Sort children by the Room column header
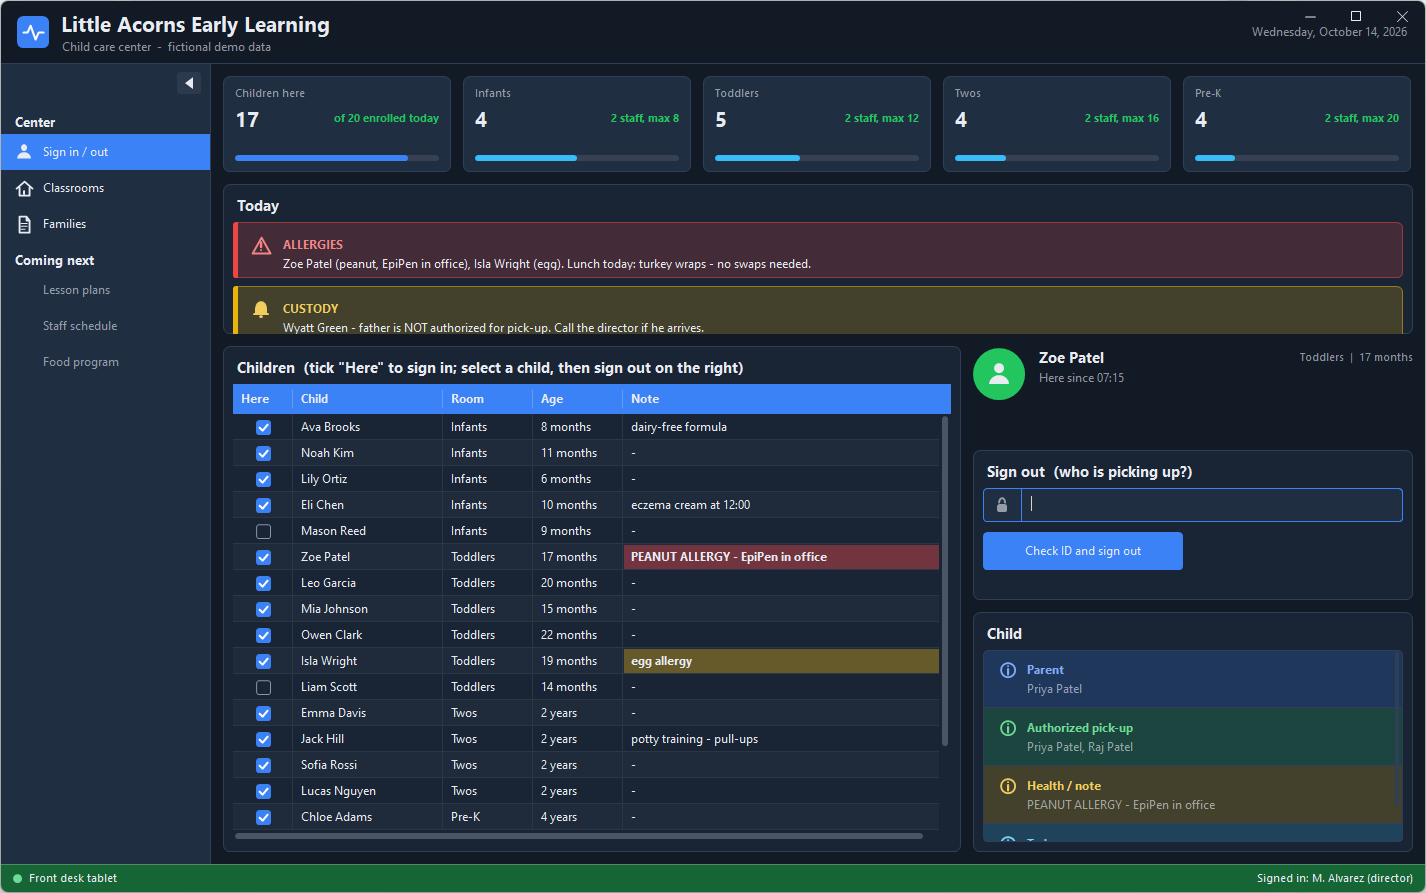1426x893 pixels. (x=488, y=399)
